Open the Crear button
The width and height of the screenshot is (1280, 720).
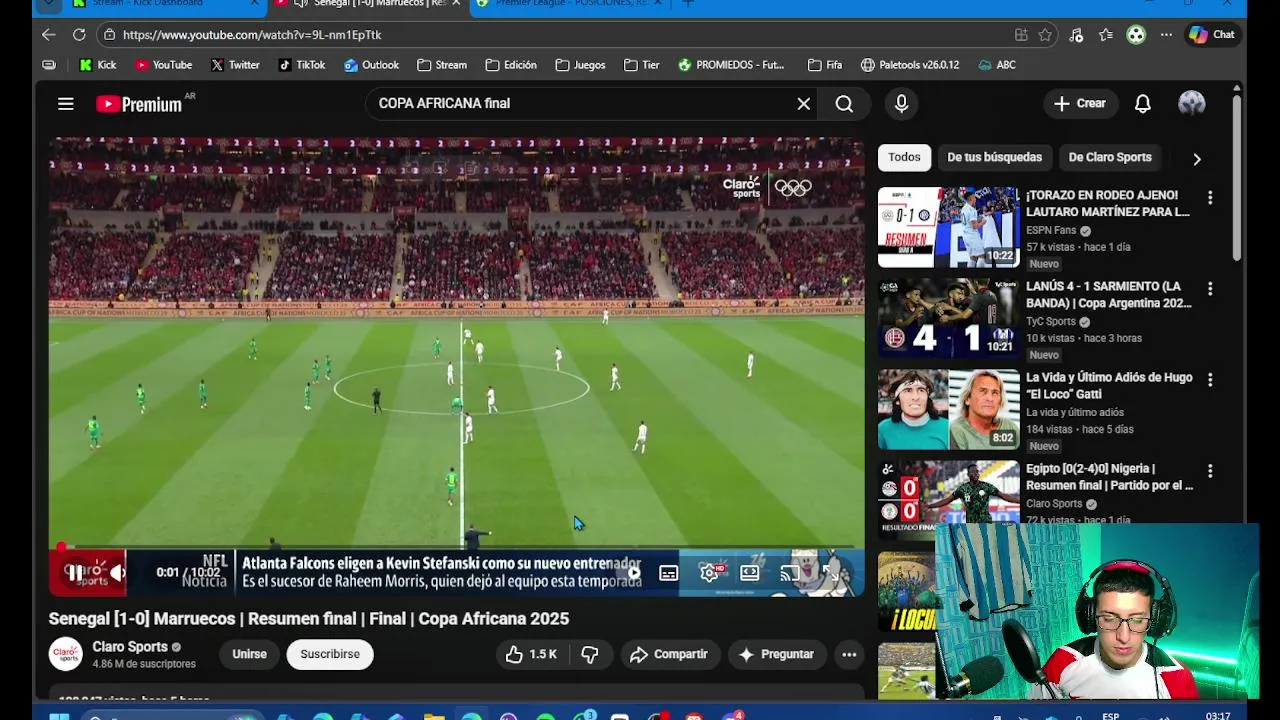(1080, 103)
